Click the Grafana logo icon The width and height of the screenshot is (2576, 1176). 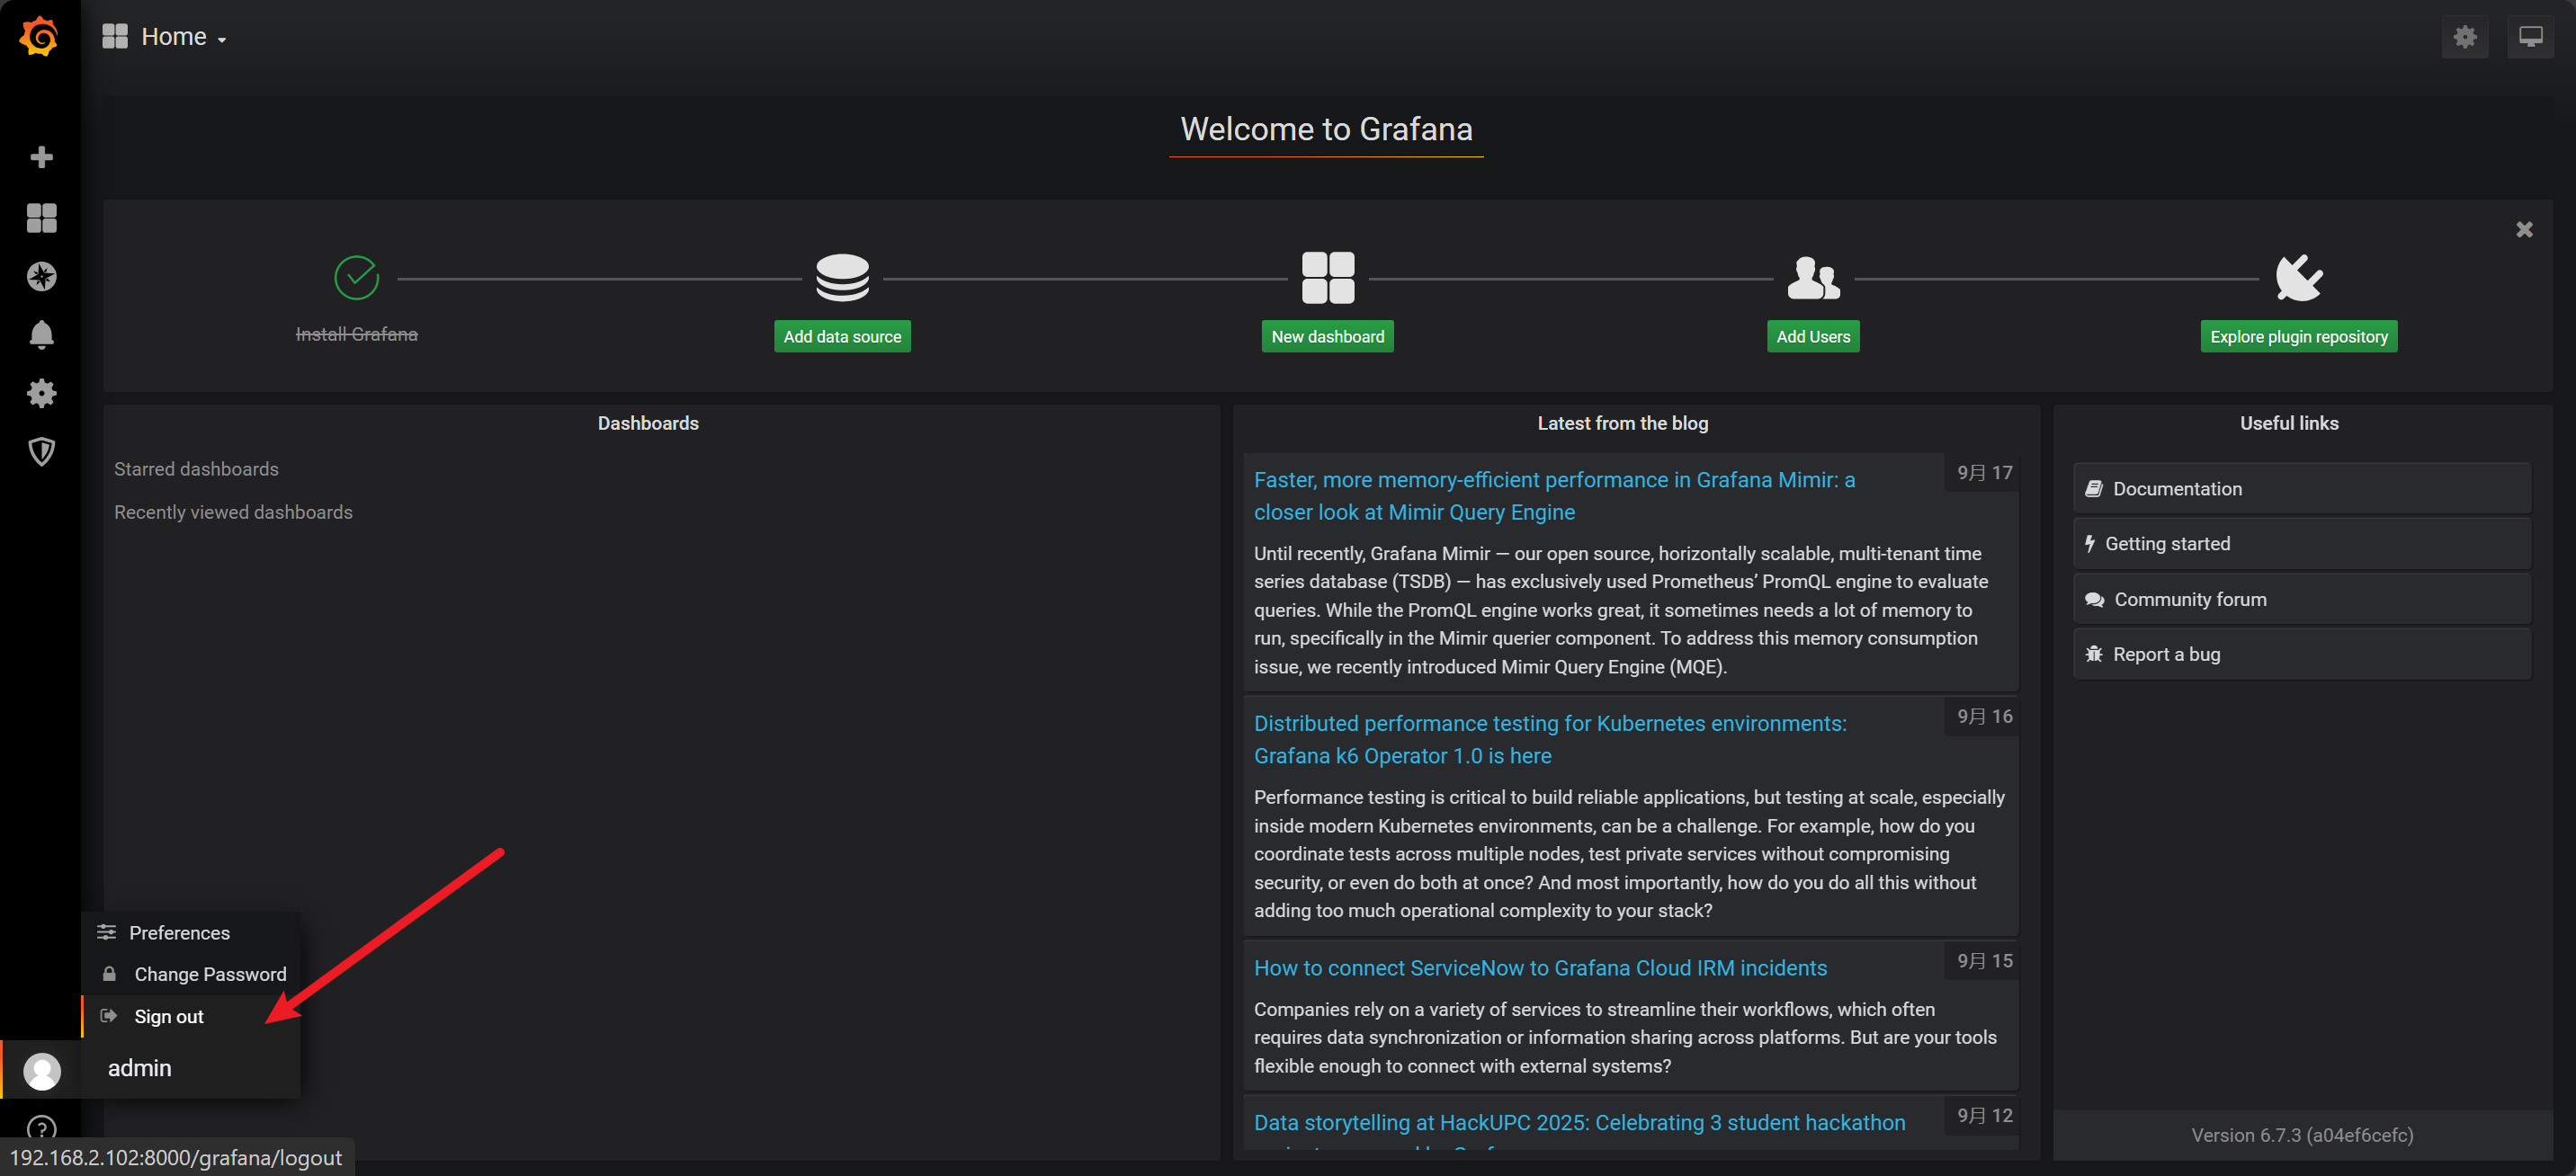(39, 37)
